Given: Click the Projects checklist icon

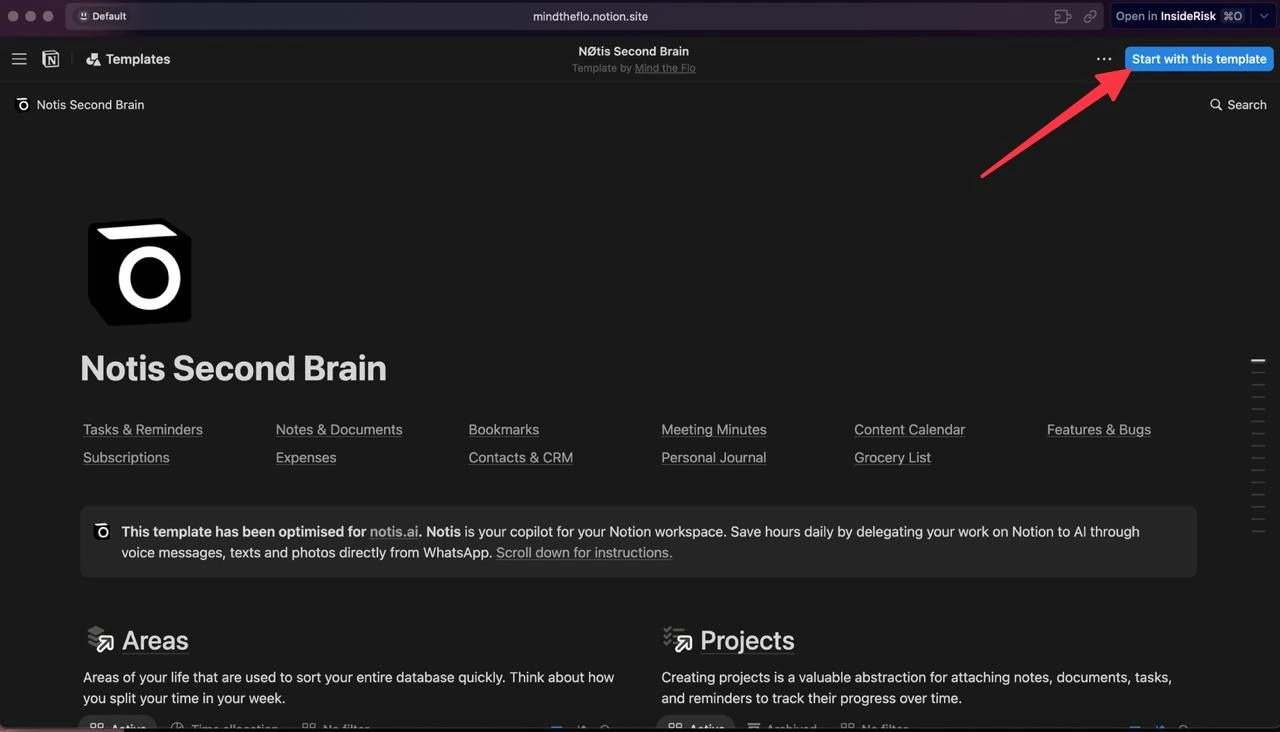Looking at the screenshot, I should coord(678,639).
